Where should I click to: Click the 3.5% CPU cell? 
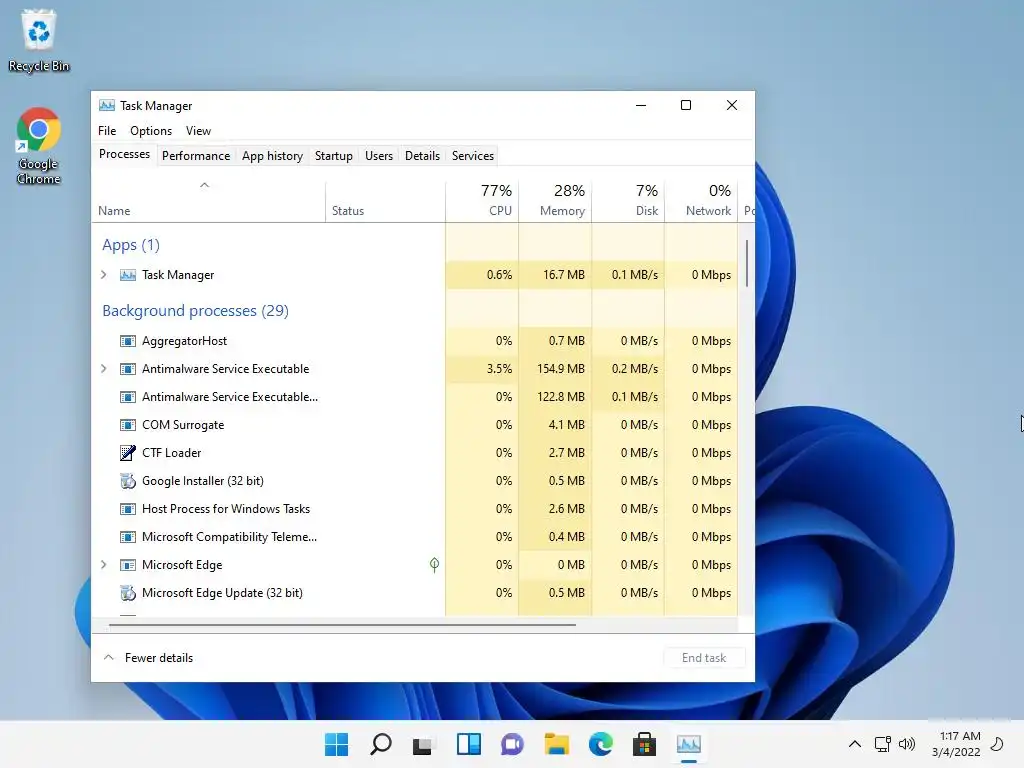coord(482,369)
